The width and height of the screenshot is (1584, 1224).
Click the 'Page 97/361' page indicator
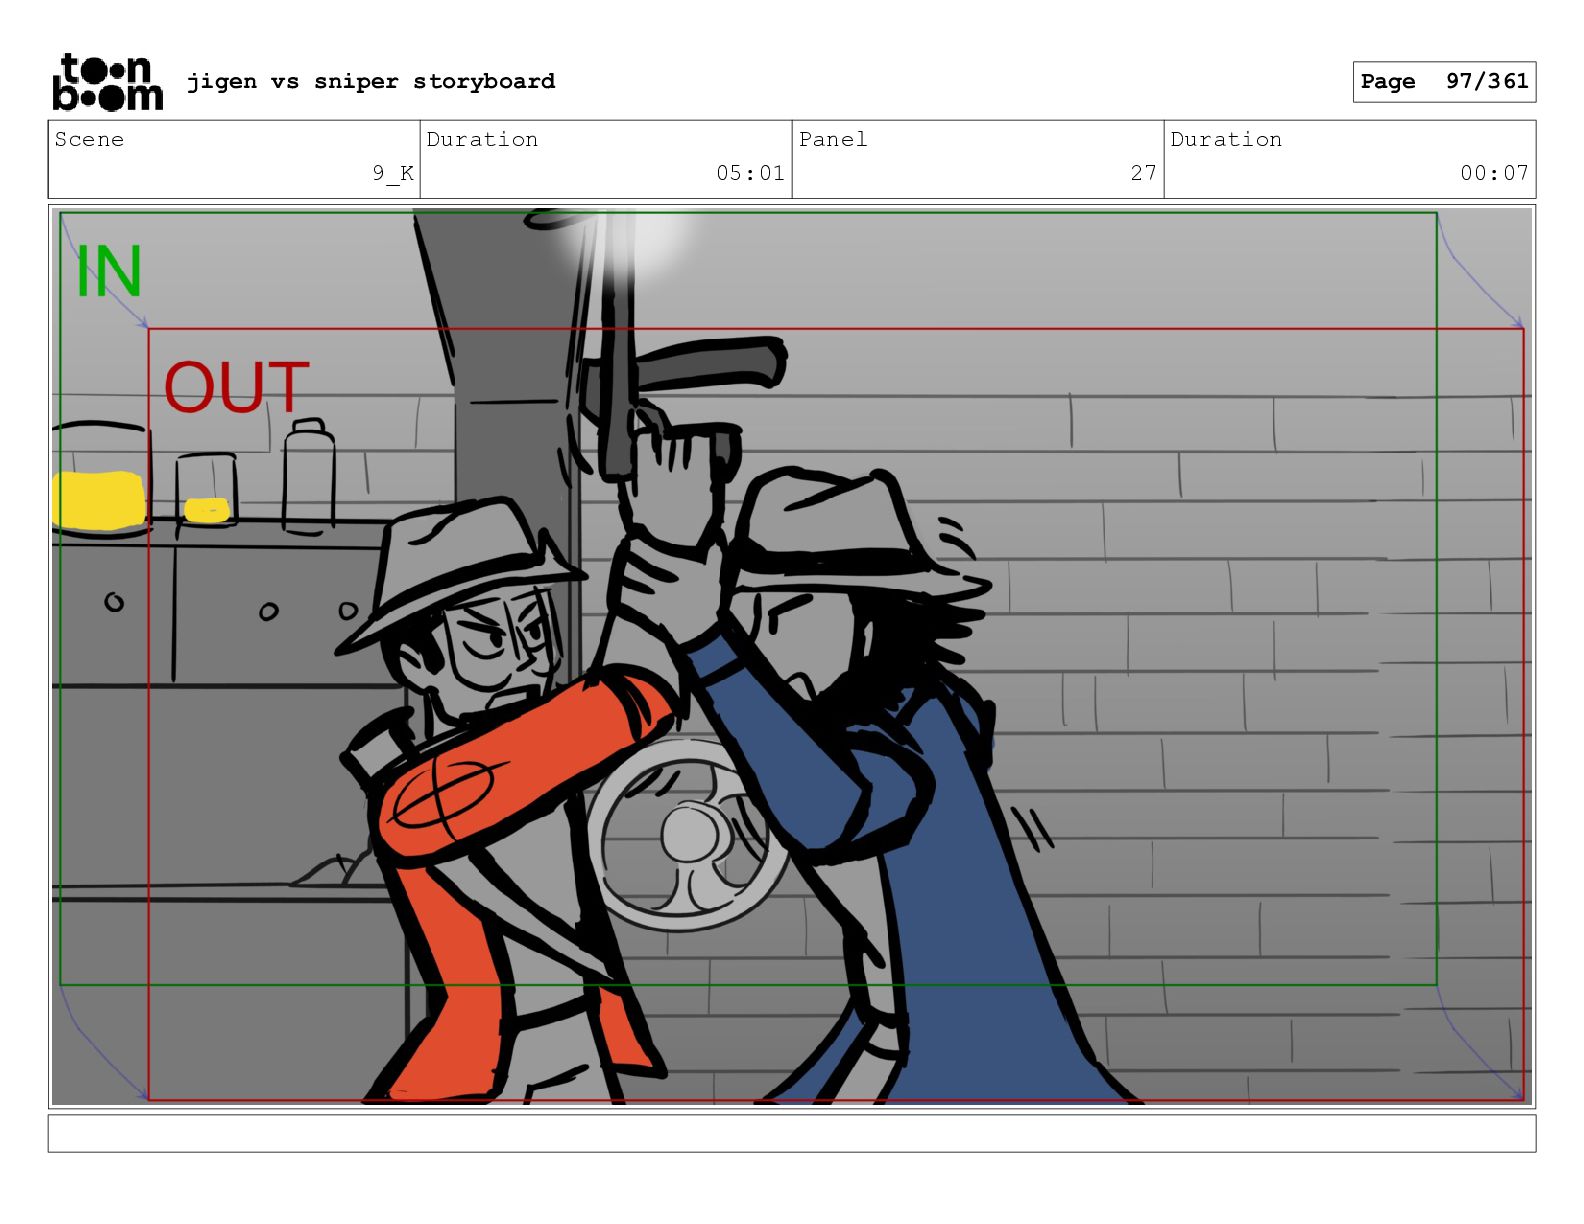point(1444,82)
